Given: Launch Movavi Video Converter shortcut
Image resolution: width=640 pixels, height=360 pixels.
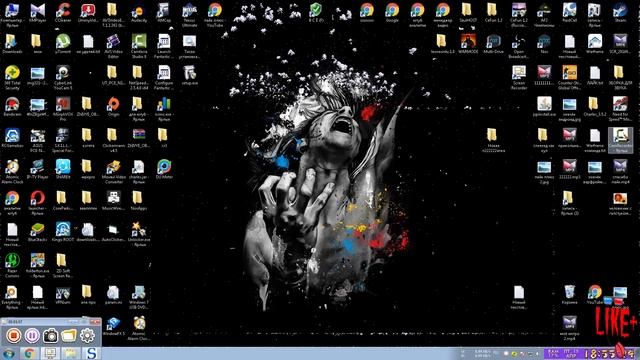Looking at the screenshot, I should (113, 171).
